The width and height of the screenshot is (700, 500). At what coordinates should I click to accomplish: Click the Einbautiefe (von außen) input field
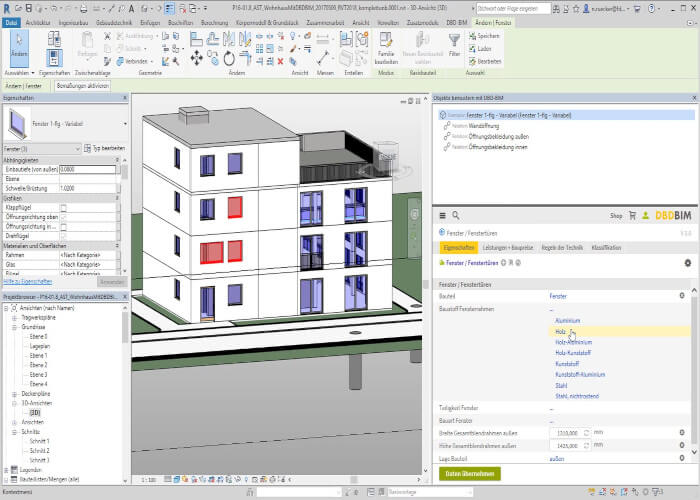point(88,169)
